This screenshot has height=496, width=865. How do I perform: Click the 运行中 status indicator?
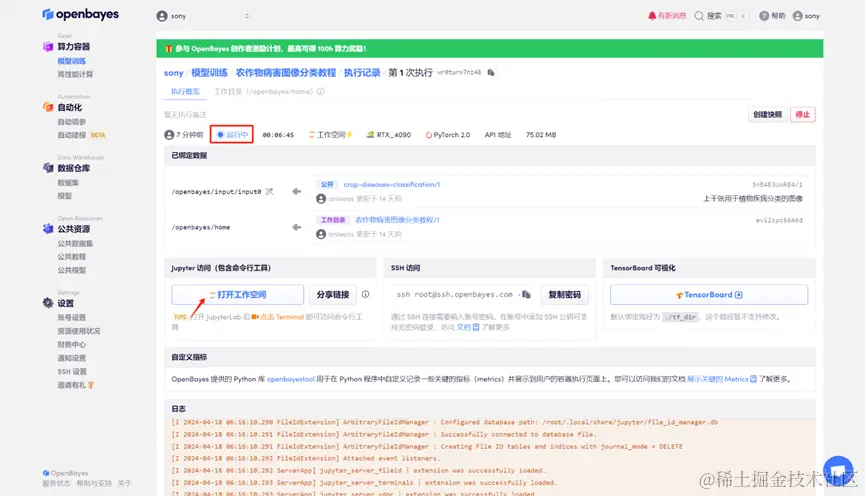[232, 135]
